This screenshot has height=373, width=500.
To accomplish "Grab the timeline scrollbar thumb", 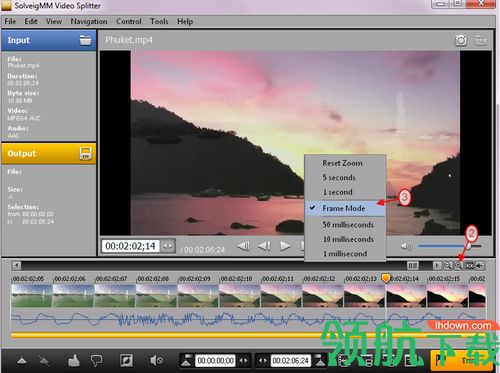I will pyautogui.click(x=413, y=266).
